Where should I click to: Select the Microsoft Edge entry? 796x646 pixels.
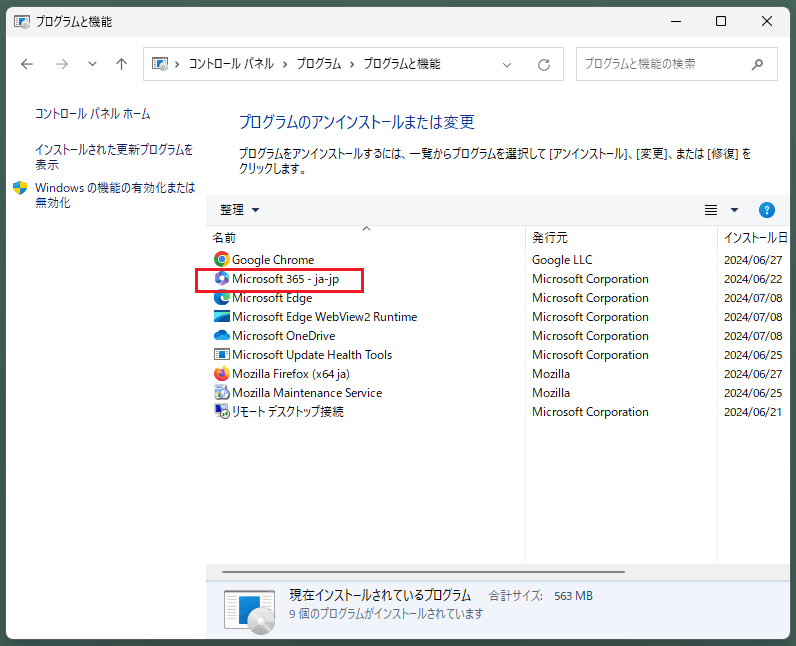pyautogui.click(x=272, y=298)
